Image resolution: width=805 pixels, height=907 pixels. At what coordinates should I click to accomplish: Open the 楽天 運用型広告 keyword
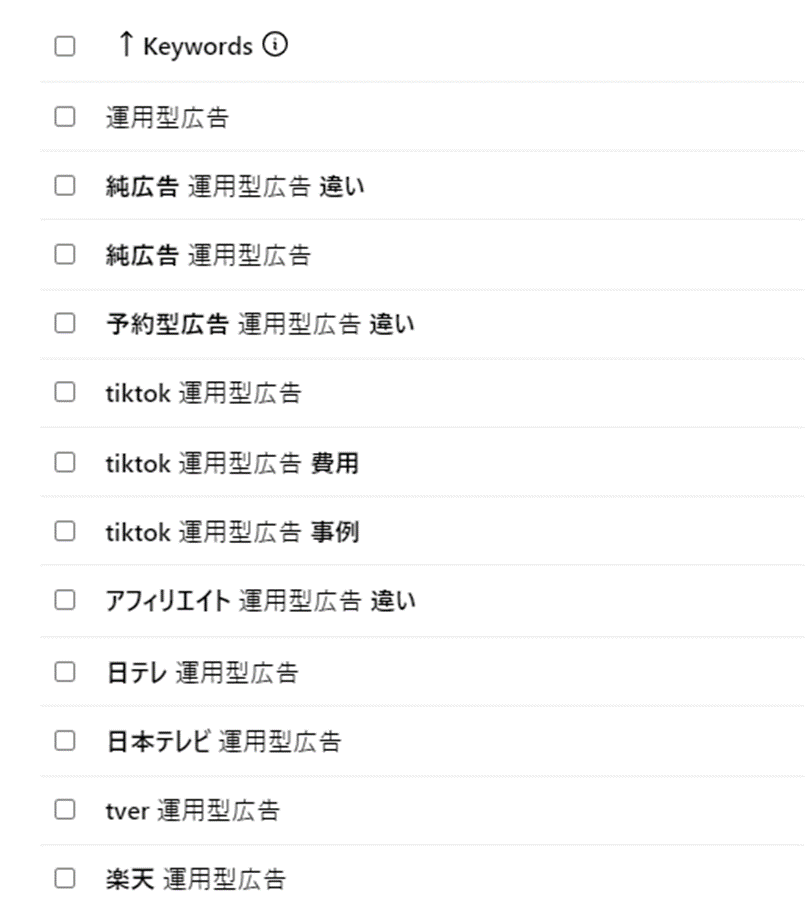(195, 879)
